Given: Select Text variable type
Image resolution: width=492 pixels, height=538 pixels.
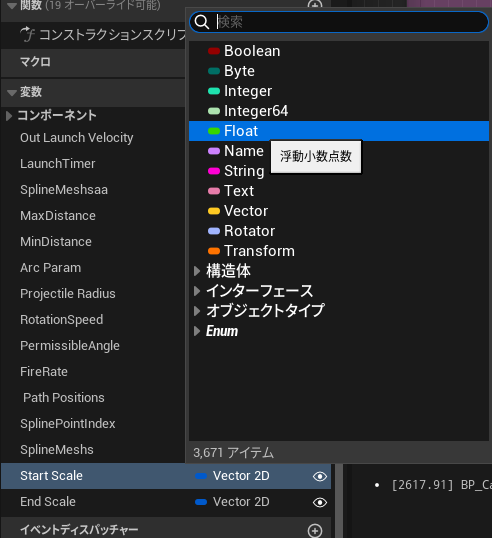Looking at the screenshot, I should (339, 191).
